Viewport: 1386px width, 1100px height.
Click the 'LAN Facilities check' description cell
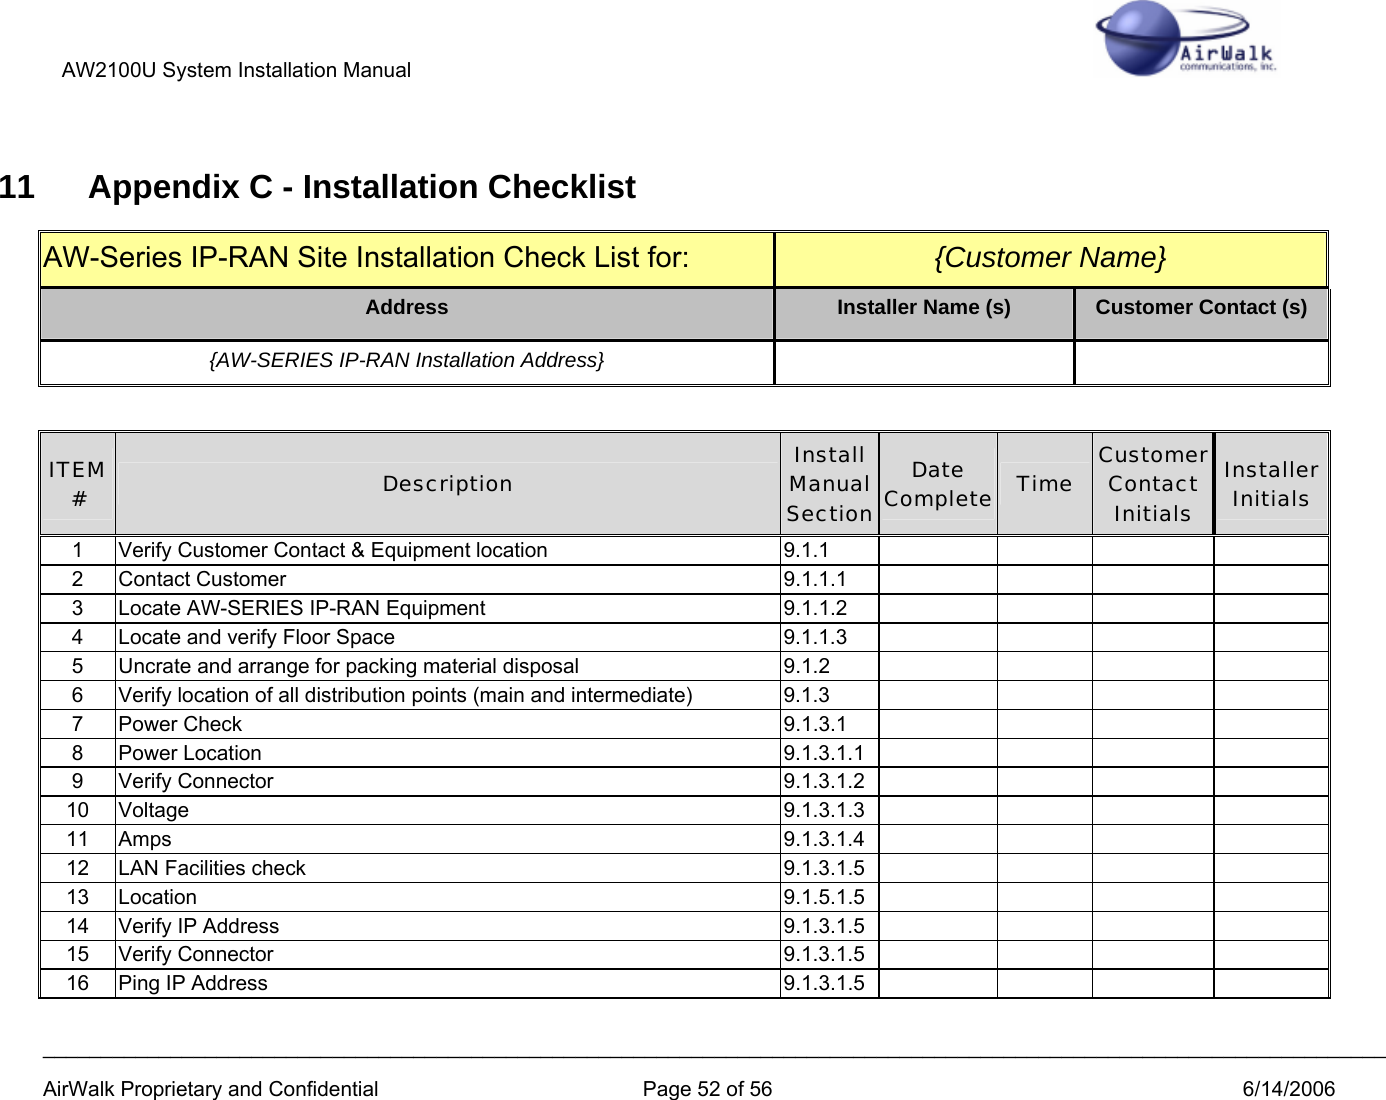coord(447,869)
